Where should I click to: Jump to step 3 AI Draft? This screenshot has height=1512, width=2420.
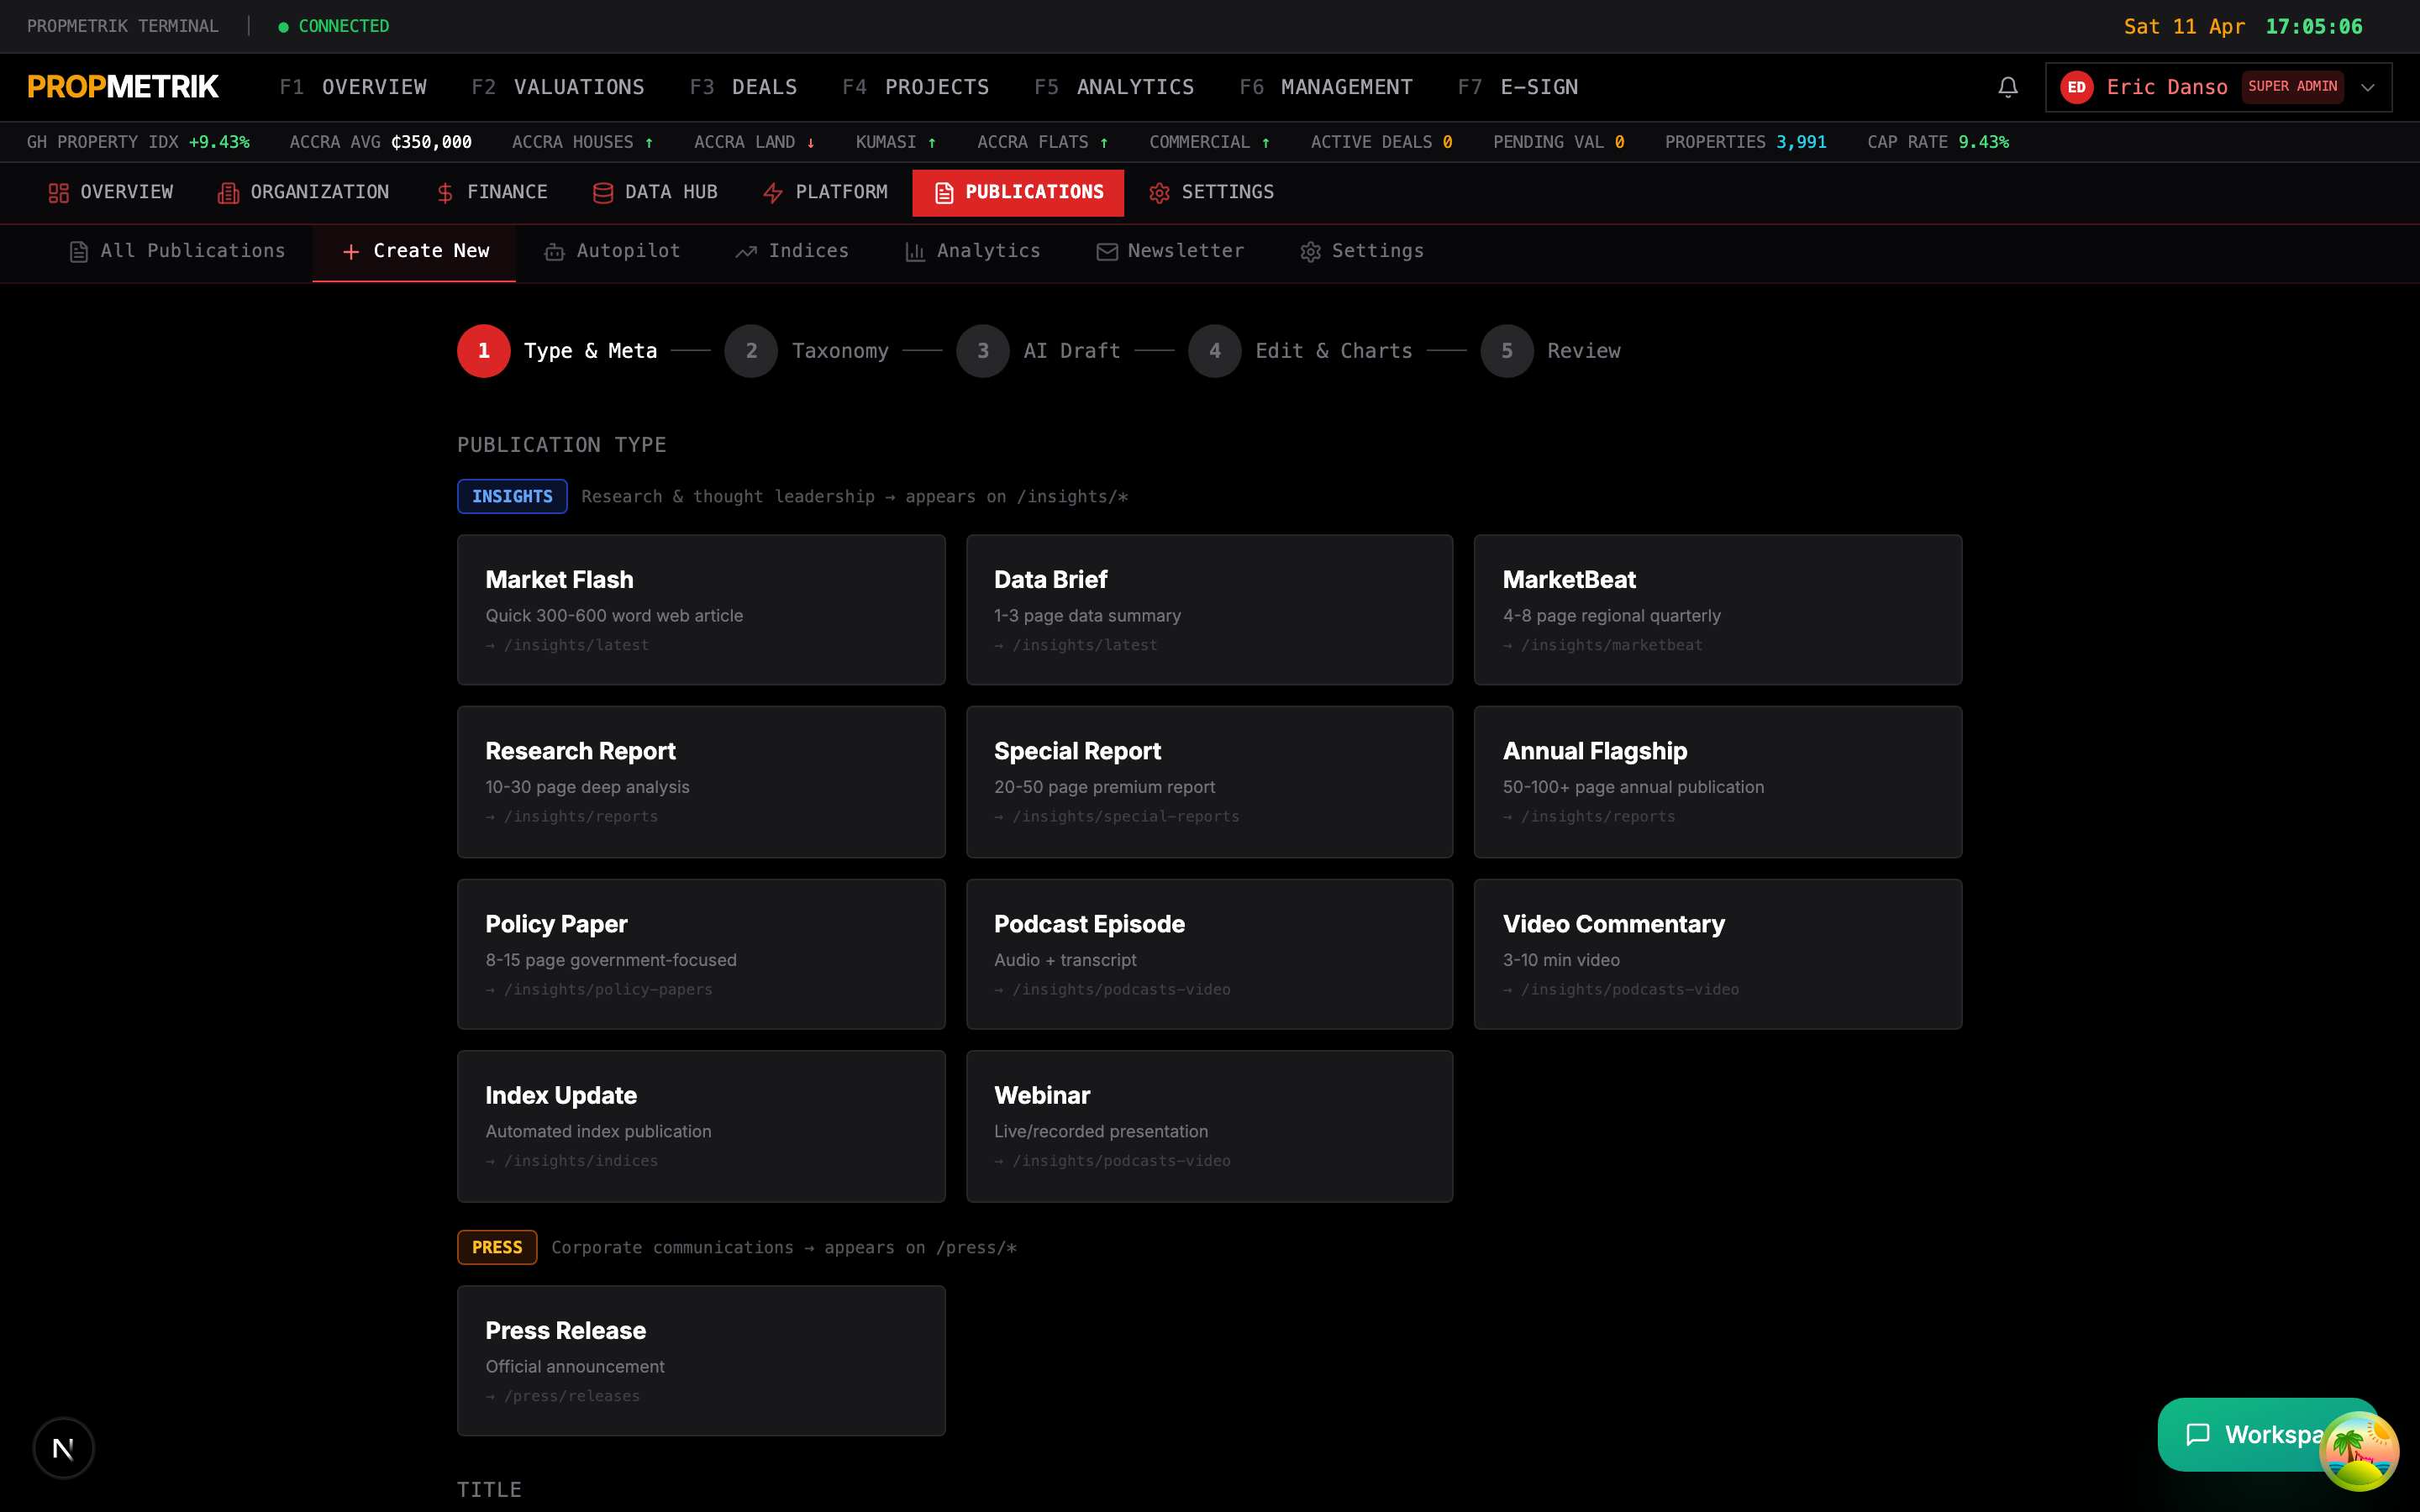pyautogui.click(x=1038, y=351)
